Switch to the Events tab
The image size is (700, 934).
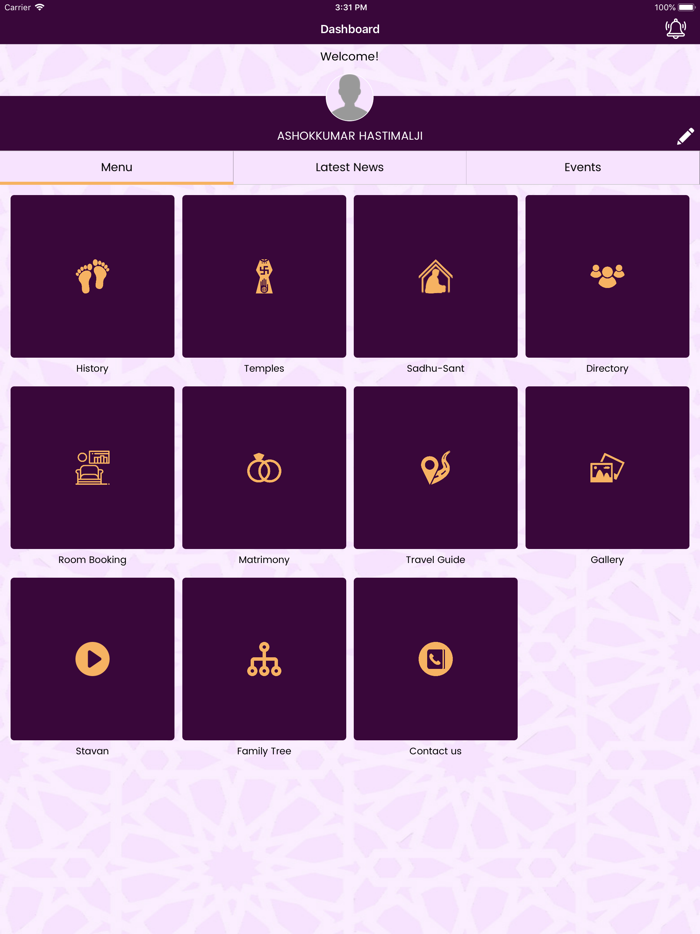click(583, 167)
